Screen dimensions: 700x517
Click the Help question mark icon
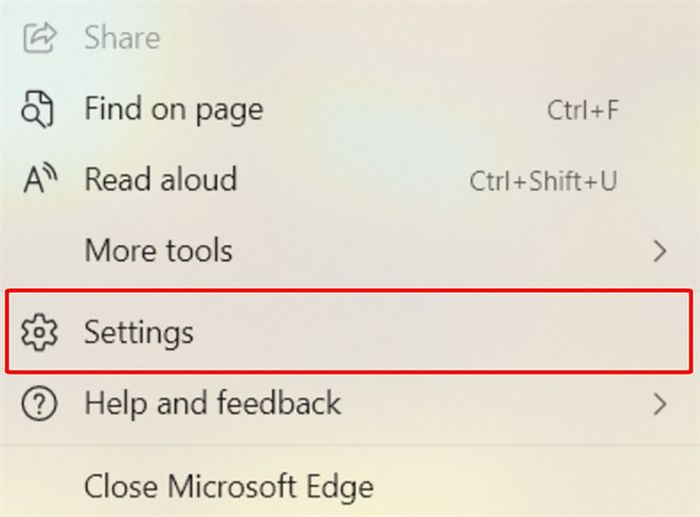coord(39,404)
